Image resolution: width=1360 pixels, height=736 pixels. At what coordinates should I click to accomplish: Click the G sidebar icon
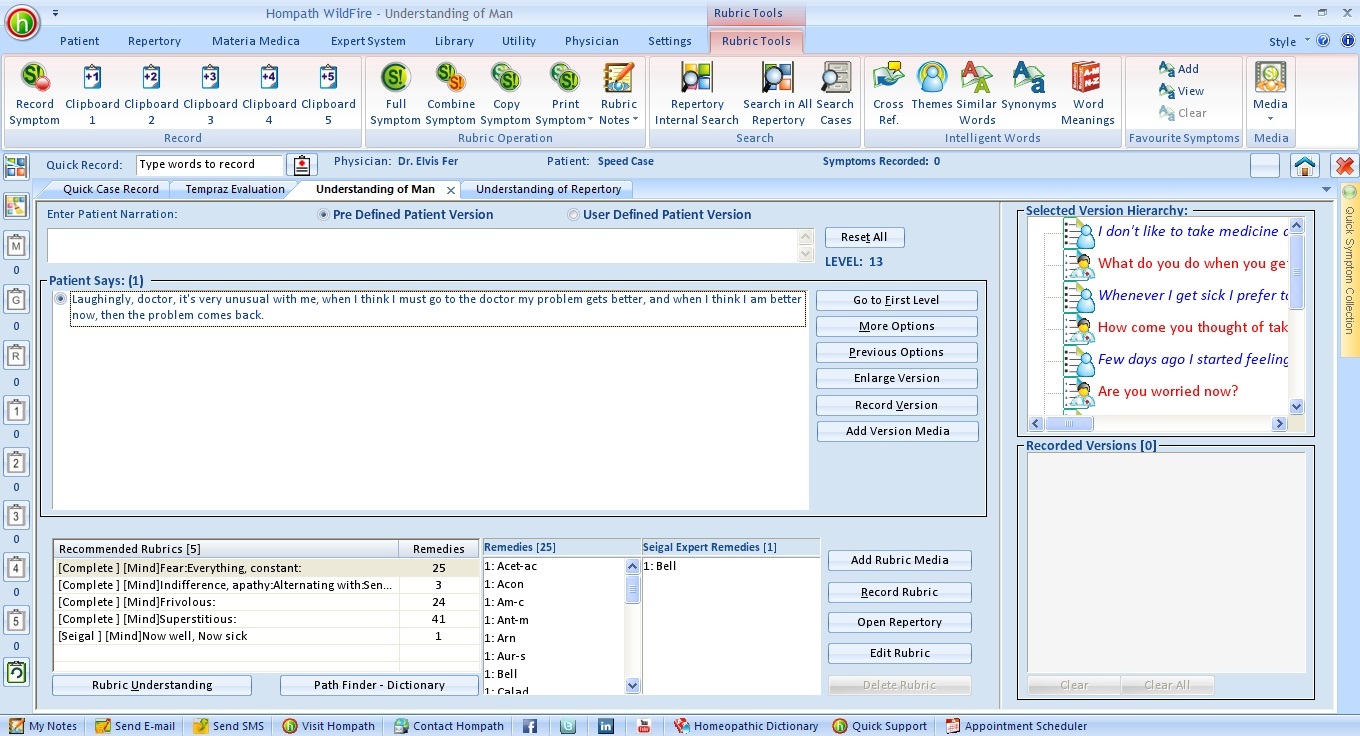tap(16, 299)
